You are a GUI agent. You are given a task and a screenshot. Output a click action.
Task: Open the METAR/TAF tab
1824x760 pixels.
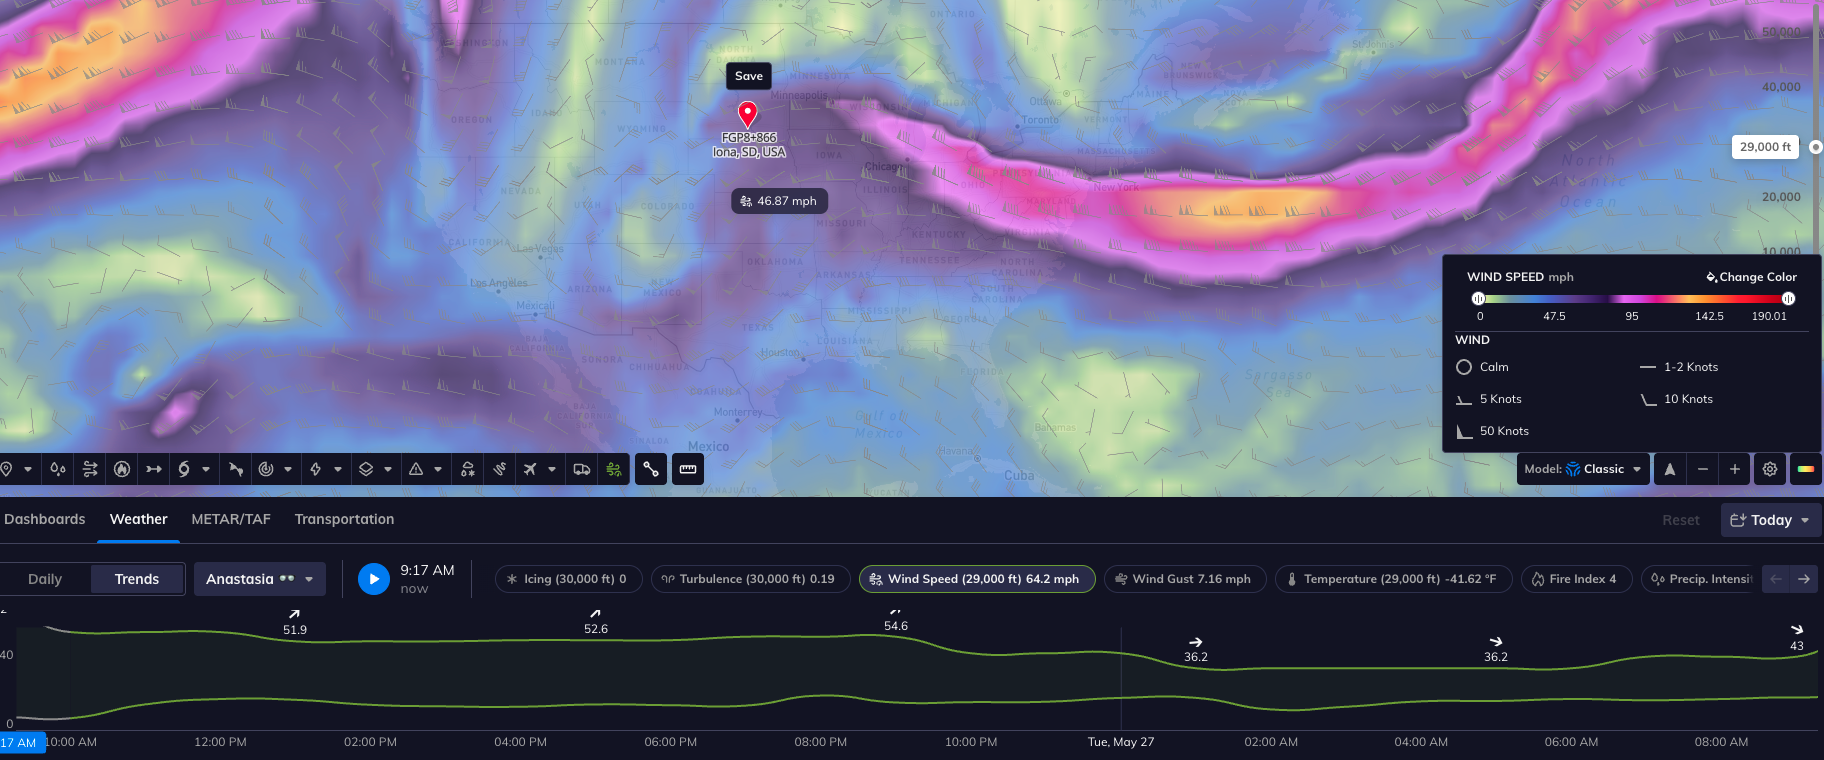(x=231, y=519)
